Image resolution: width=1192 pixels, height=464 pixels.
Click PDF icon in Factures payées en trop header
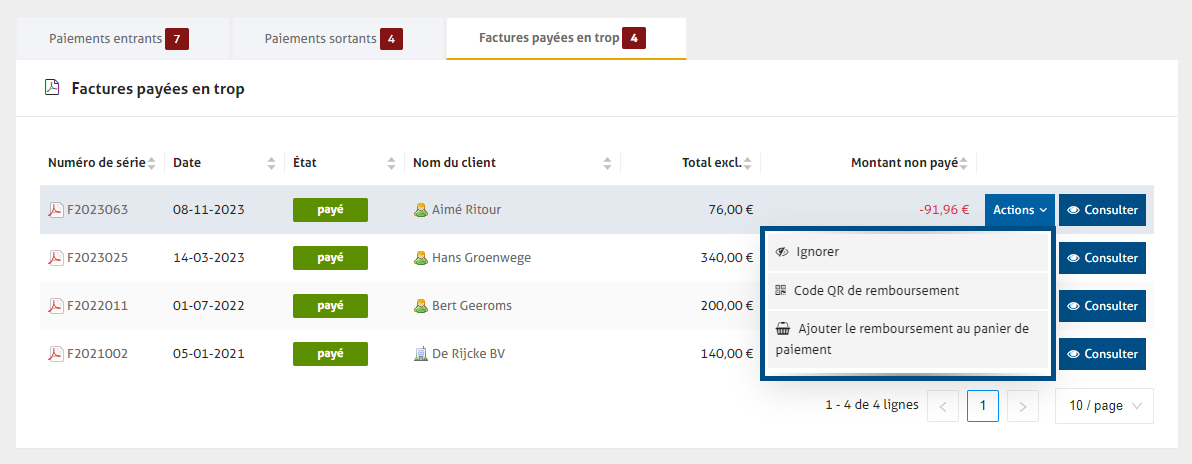53,88
